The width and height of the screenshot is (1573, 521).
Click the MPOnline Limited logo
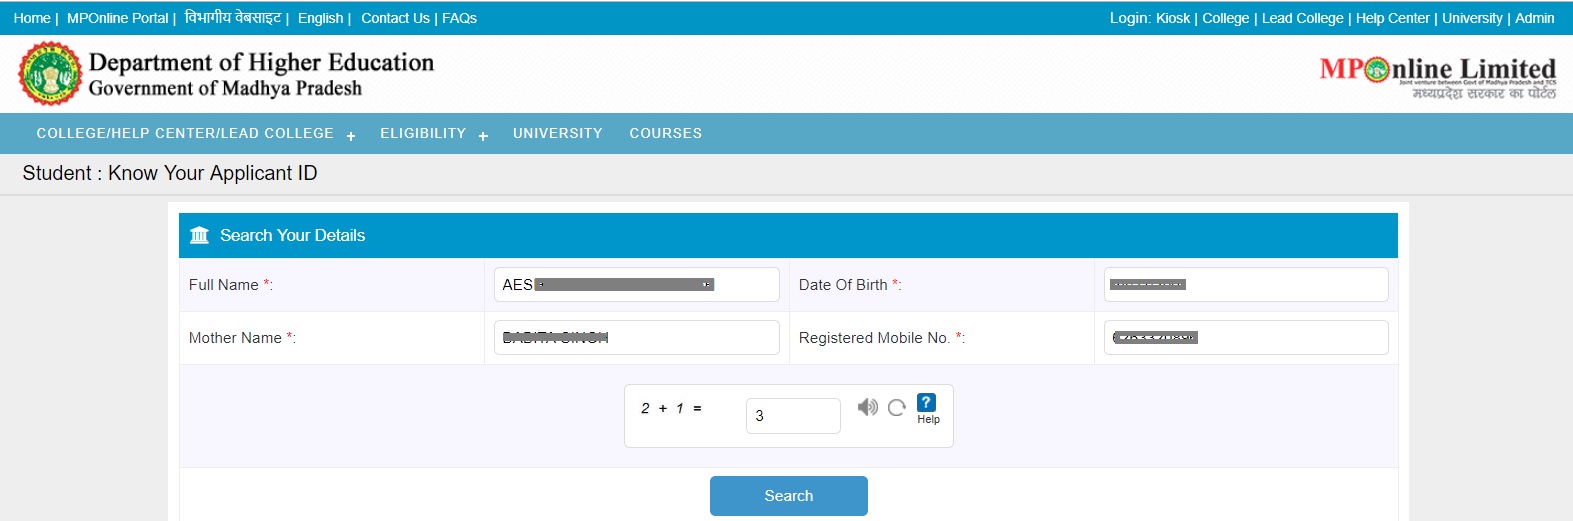(x=1437, y=77)
